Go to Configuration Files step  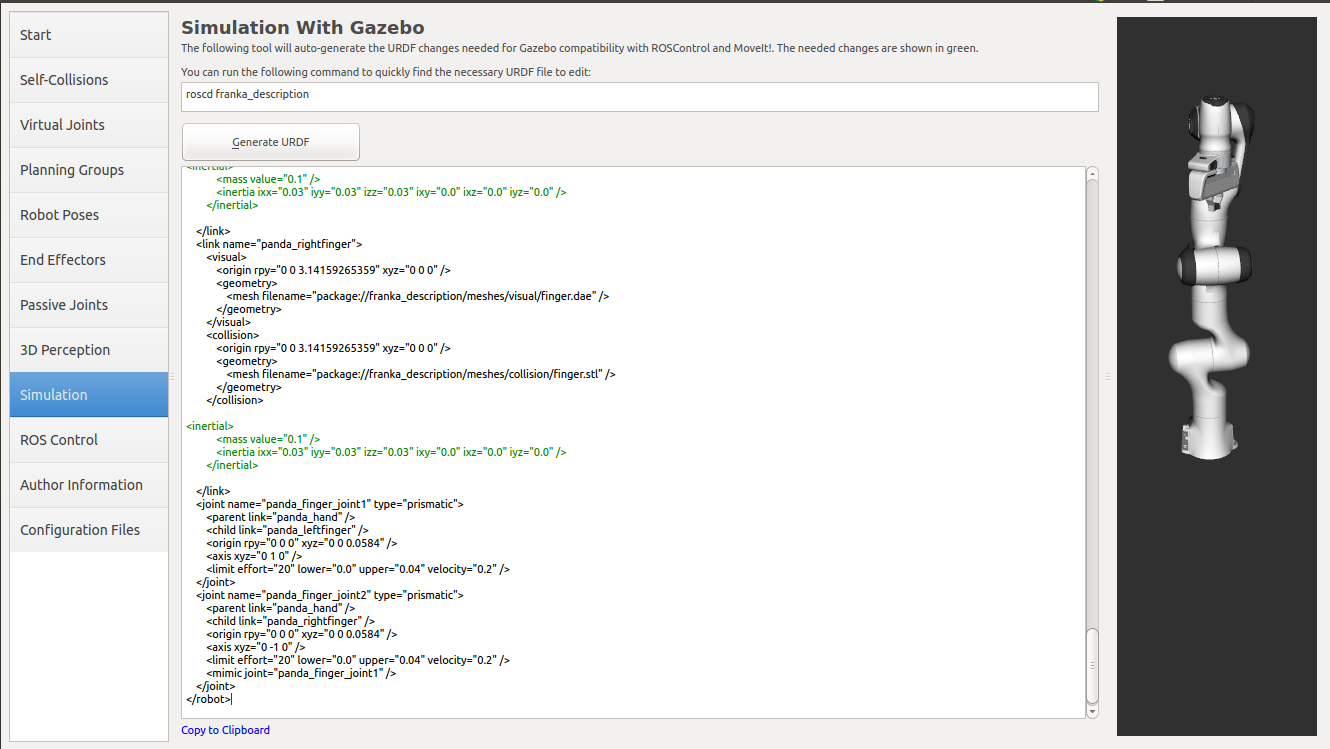pyautogui.click(x=89, y=530)
